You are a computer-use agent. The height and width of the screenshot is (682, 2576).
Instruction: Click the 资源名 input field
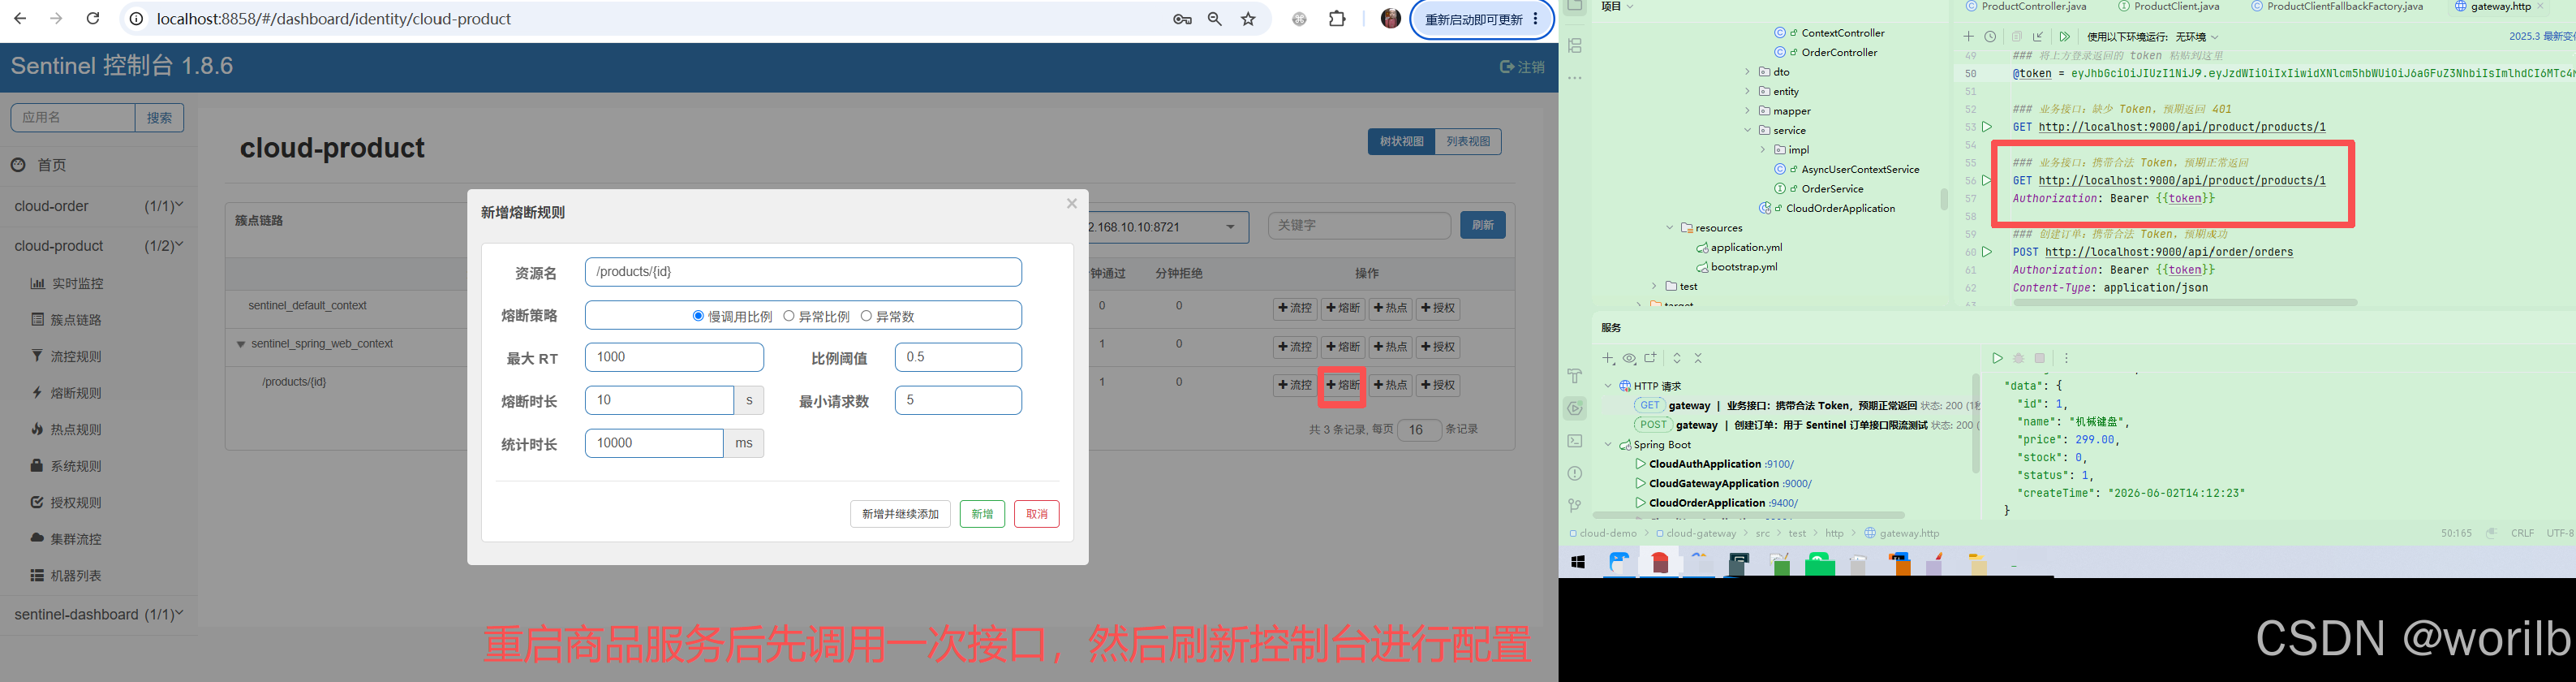[803, 272]
